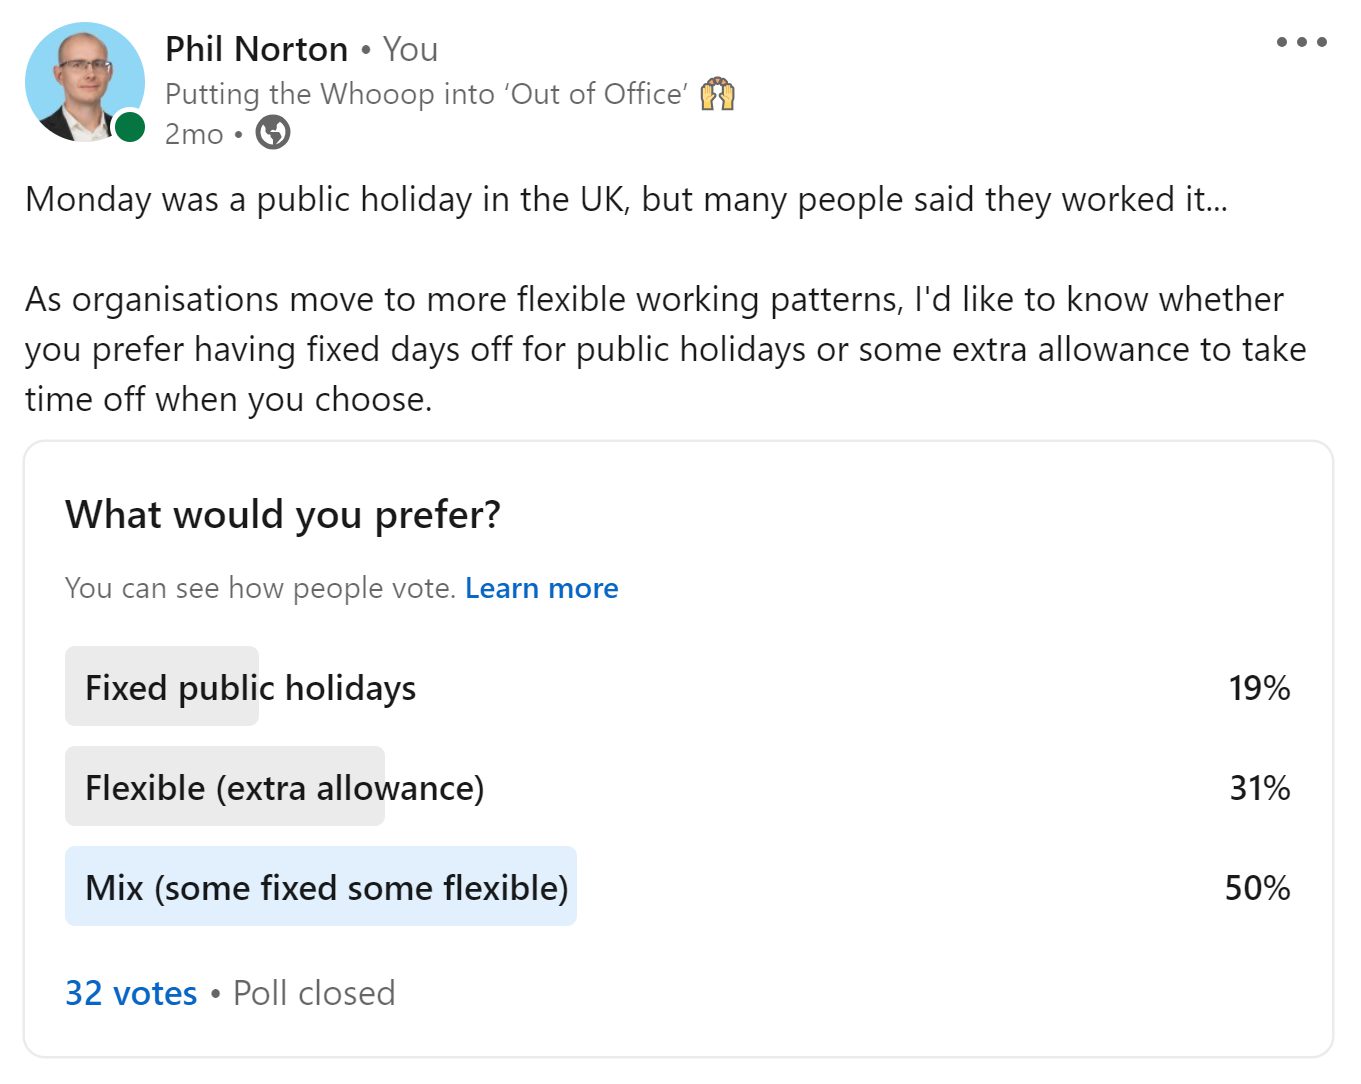Screen dimensions: 1361x1084
Task: Click the 'What would you prefer?' poll title
Action: coord(283,515)
